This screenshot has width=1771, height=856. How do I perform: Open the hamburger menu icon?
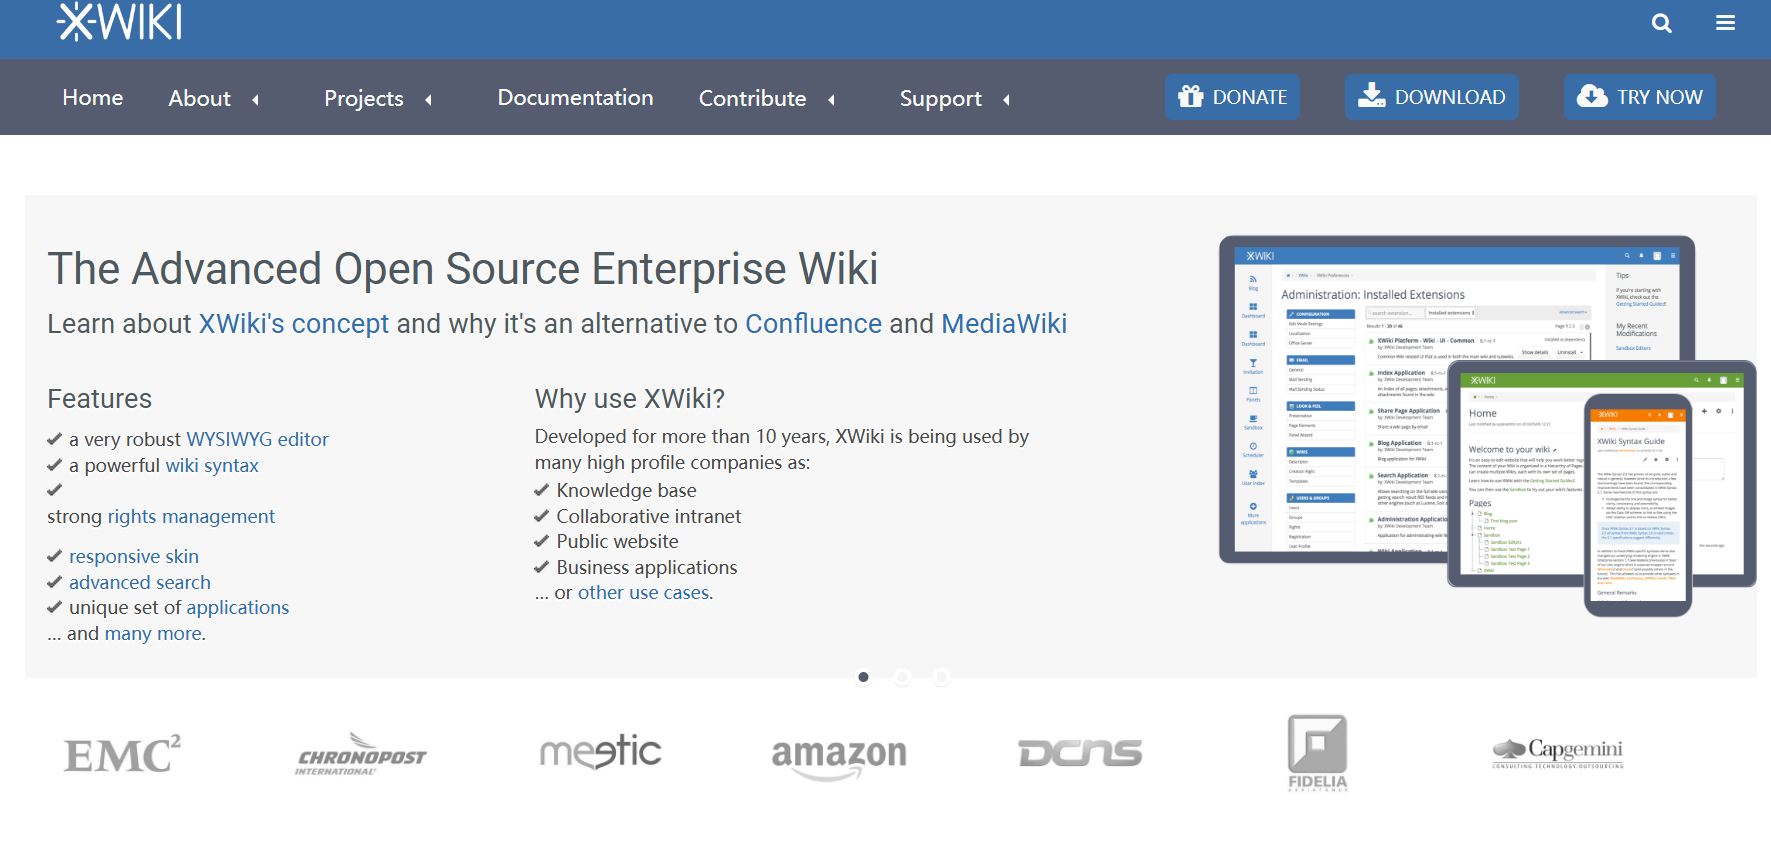pos(1726,23)
